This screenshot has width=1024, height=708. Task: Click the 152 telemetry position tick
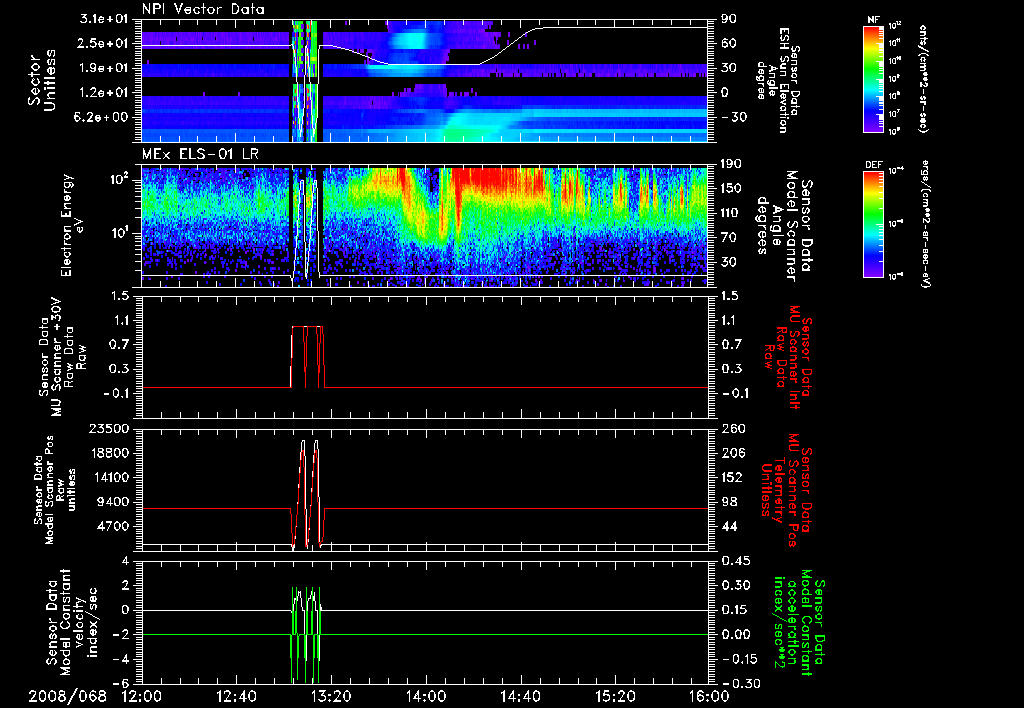(x=731, y=477)
